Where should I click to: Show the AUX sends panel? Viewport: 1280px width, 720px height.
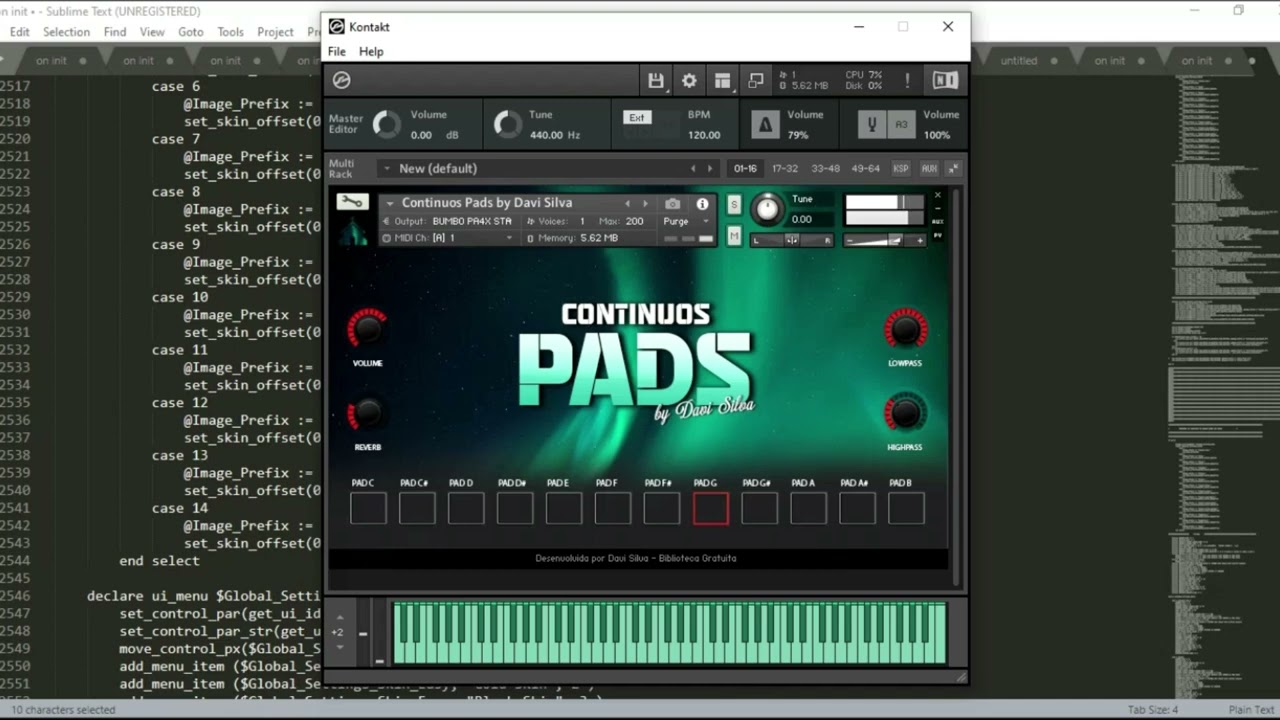point(929,169)
